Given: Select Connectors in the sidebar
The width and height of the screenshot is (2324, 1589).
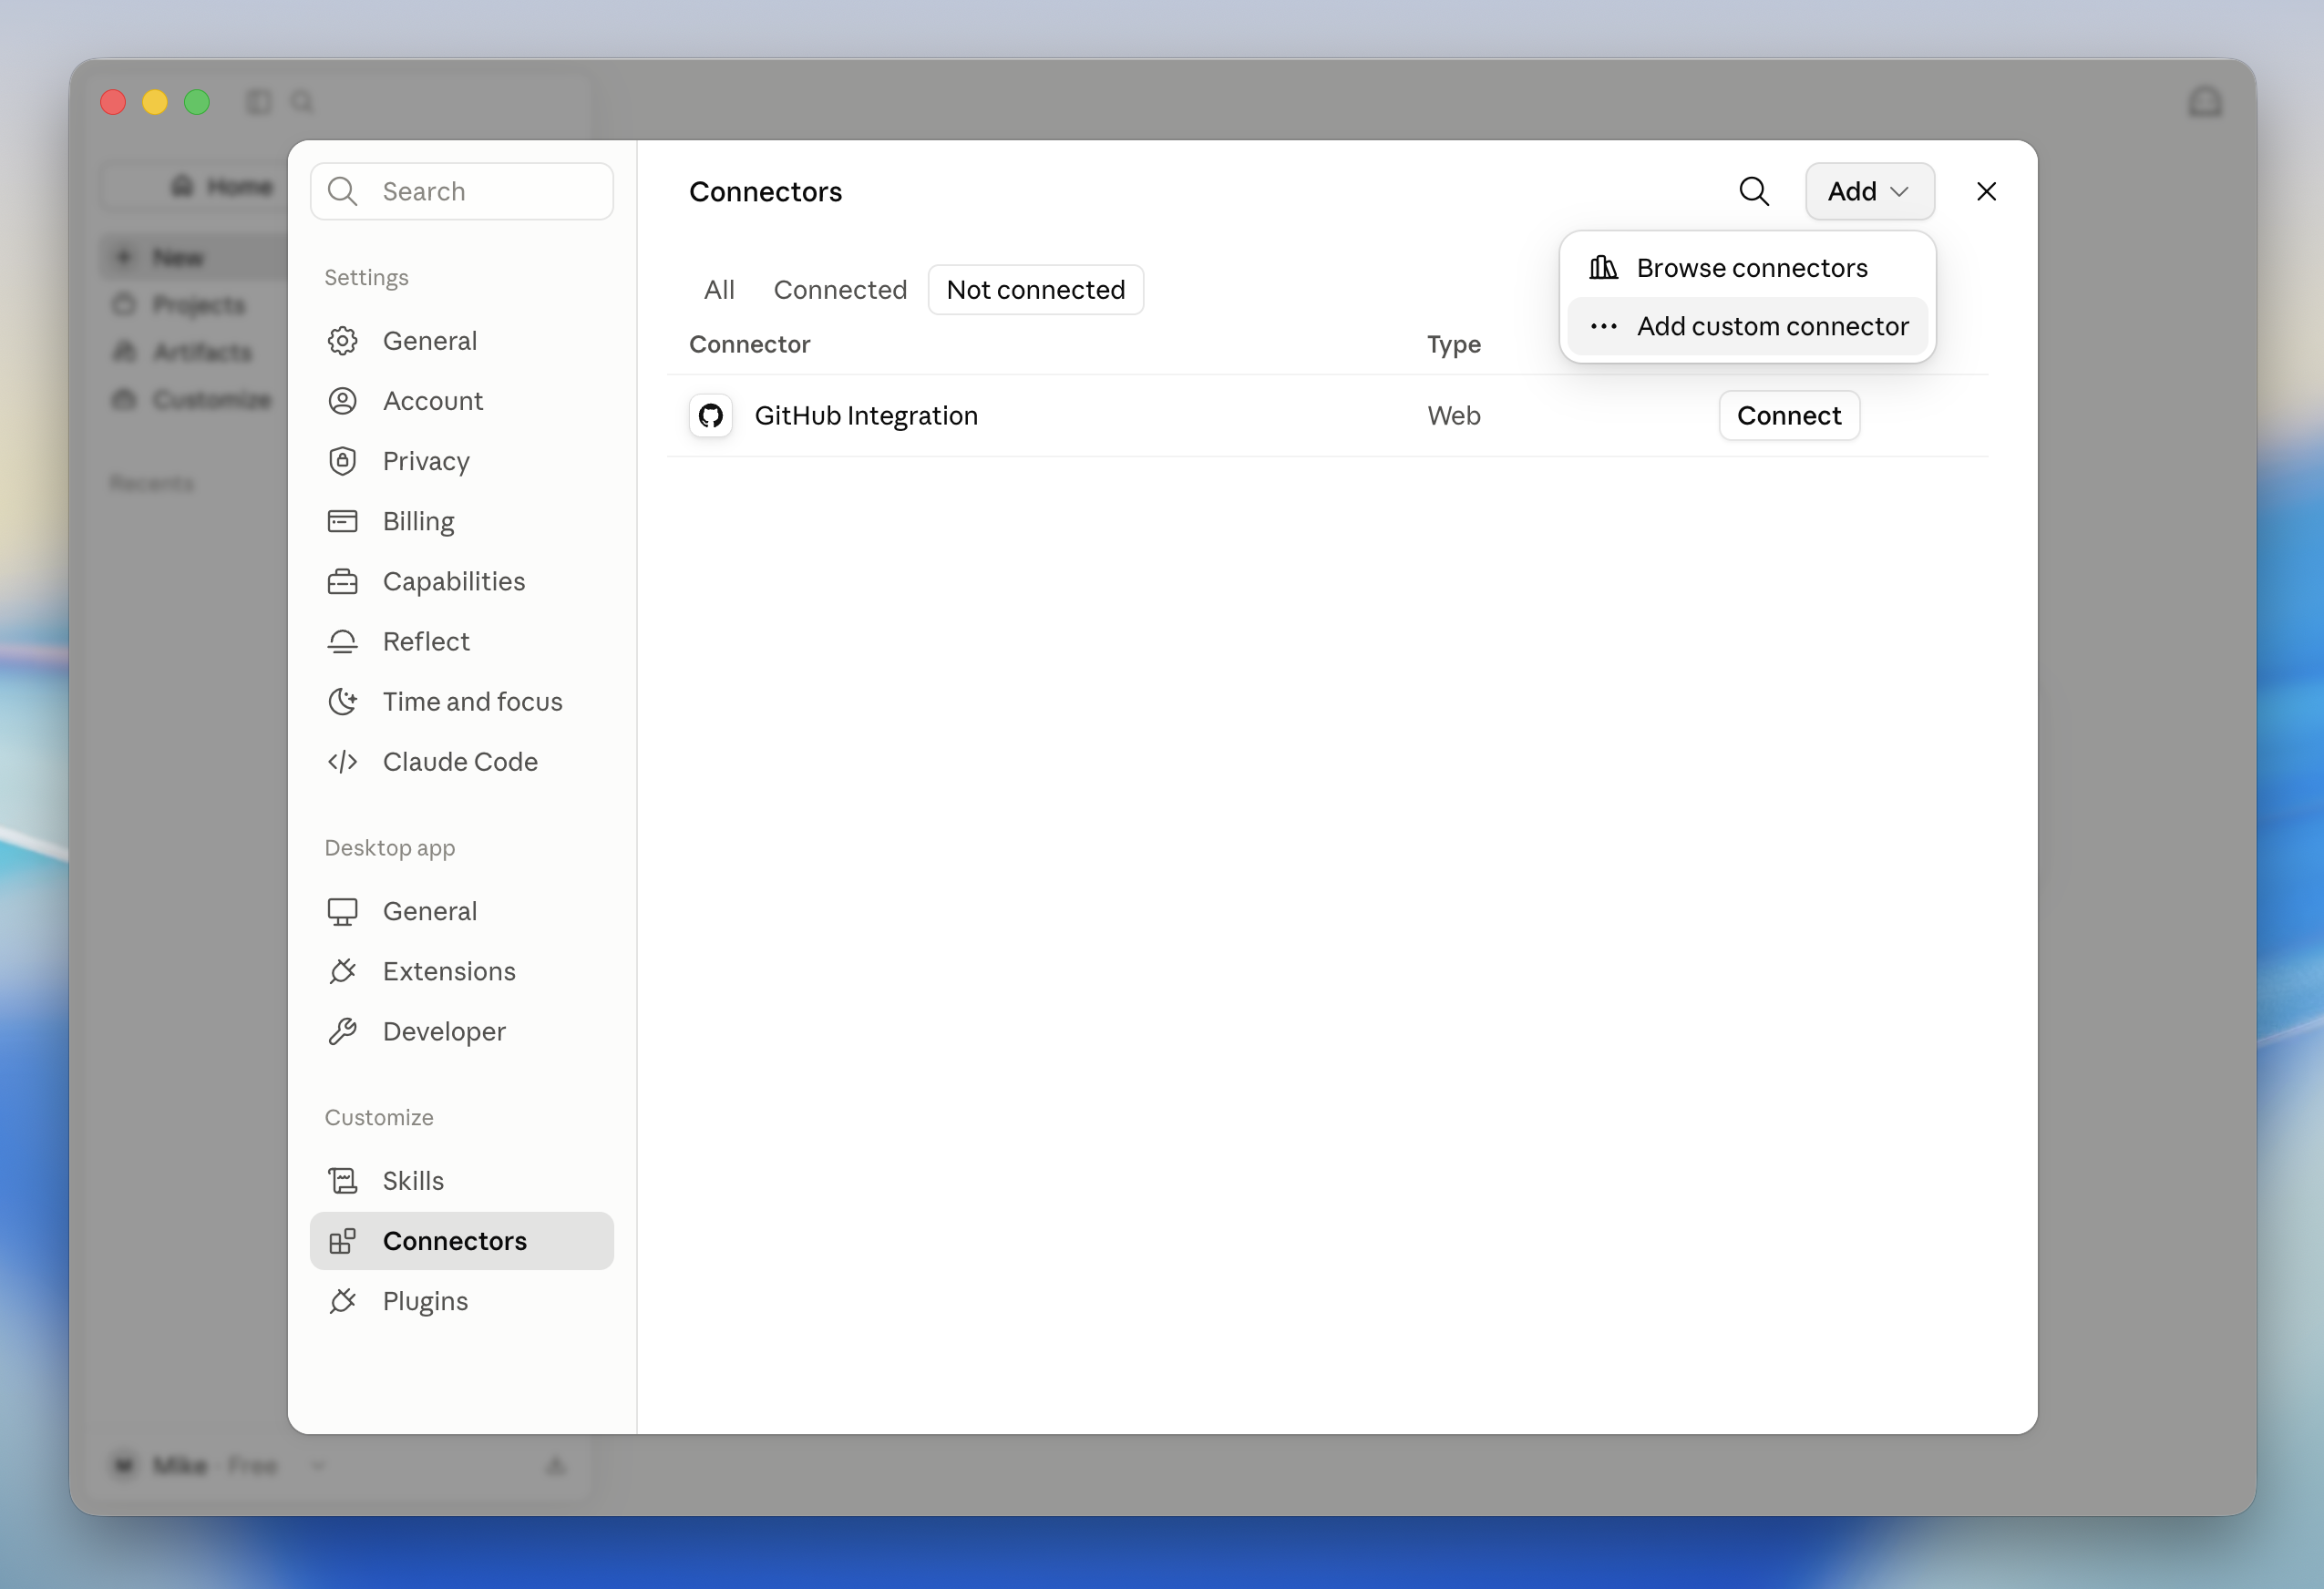Looking at the screenshot, I should 461,1241.
